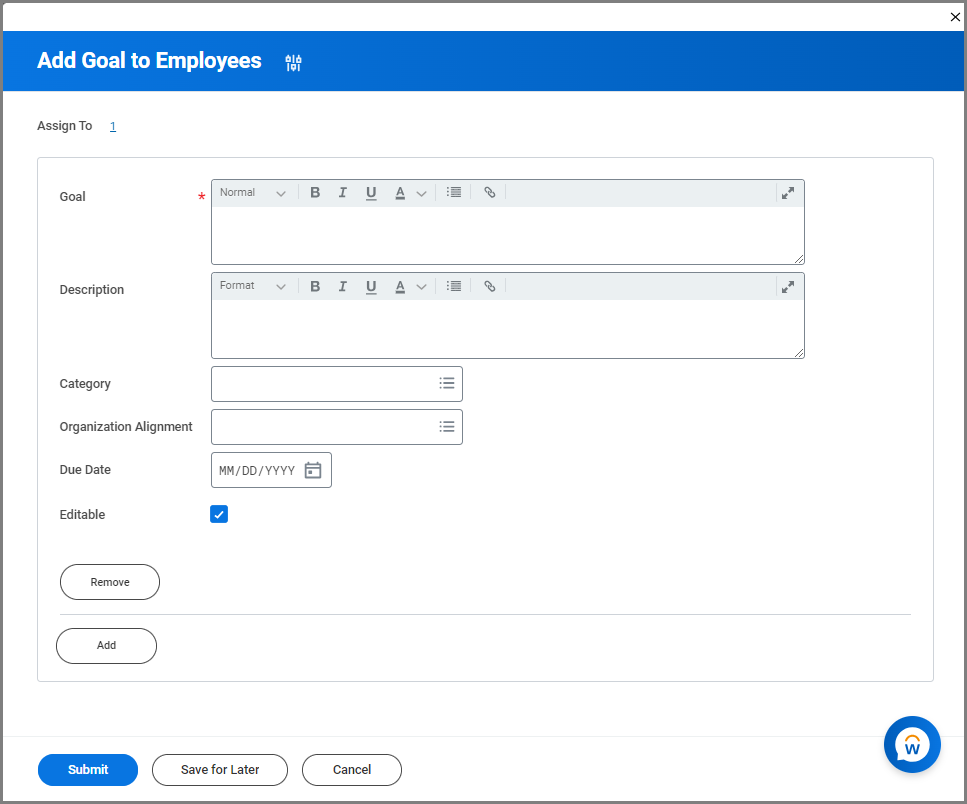Expand the Description editor to full screen
The width and height of the screenshot is (967, 804).
tap(788, 286)
